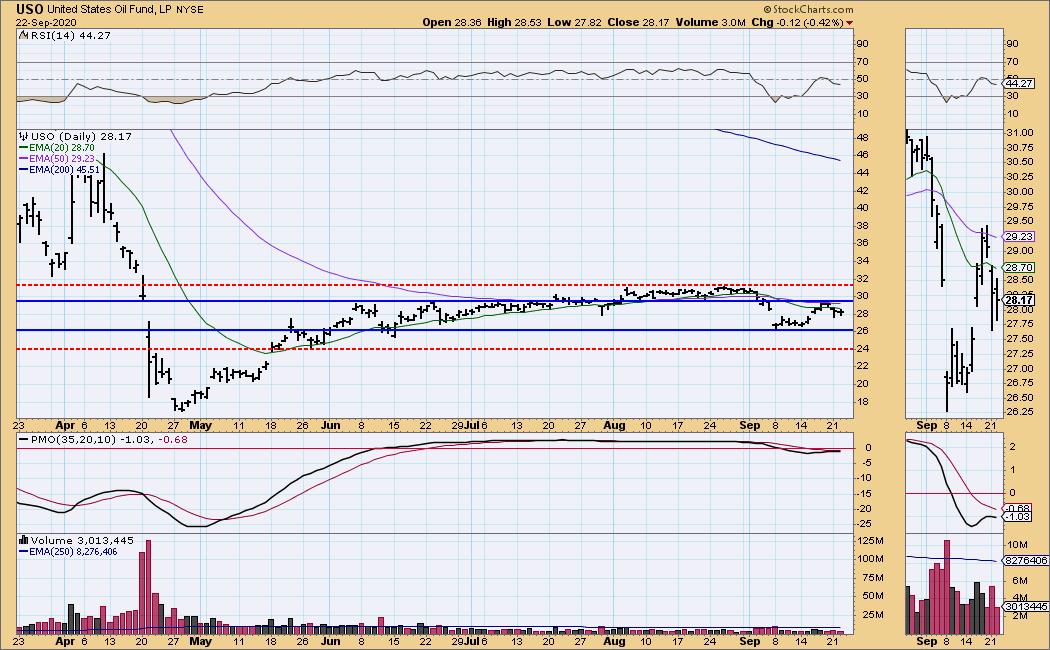1050x650 pixels.
Task: Click the 44.27 RSI value tag
Action: coord(1020,84)
